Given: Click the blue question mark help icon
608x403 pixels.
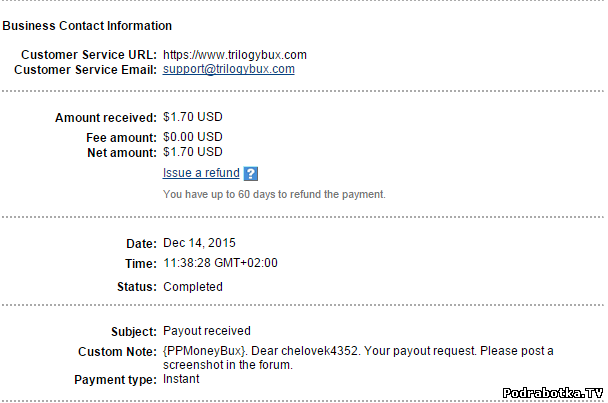Looking at the screenshot, I should [x=251, y=173].
